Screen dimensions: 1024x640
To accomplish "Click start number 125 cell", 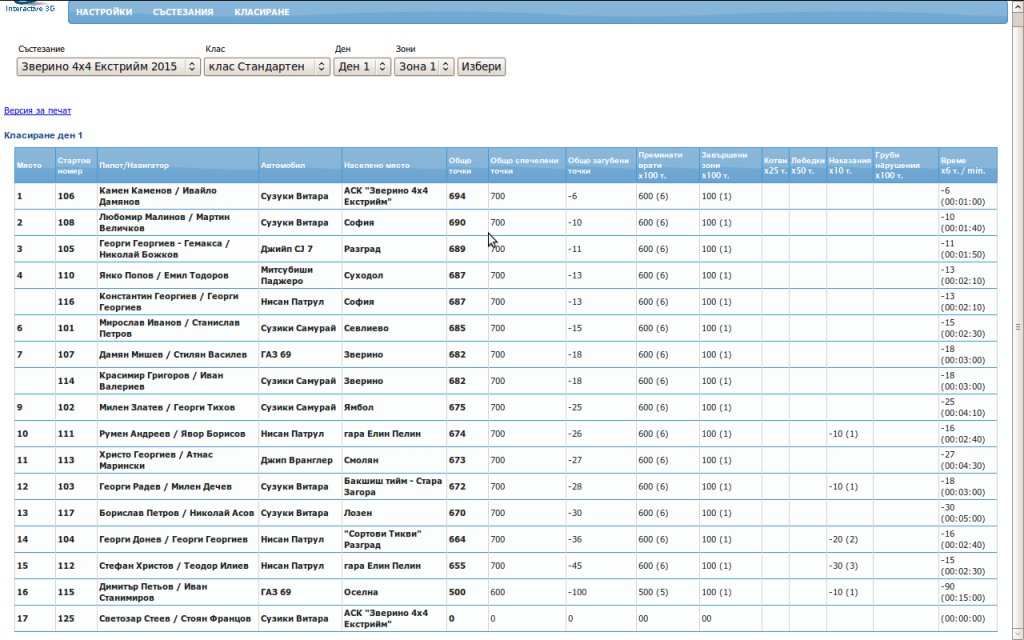I will pyautogui.click(x=66, y=619).
